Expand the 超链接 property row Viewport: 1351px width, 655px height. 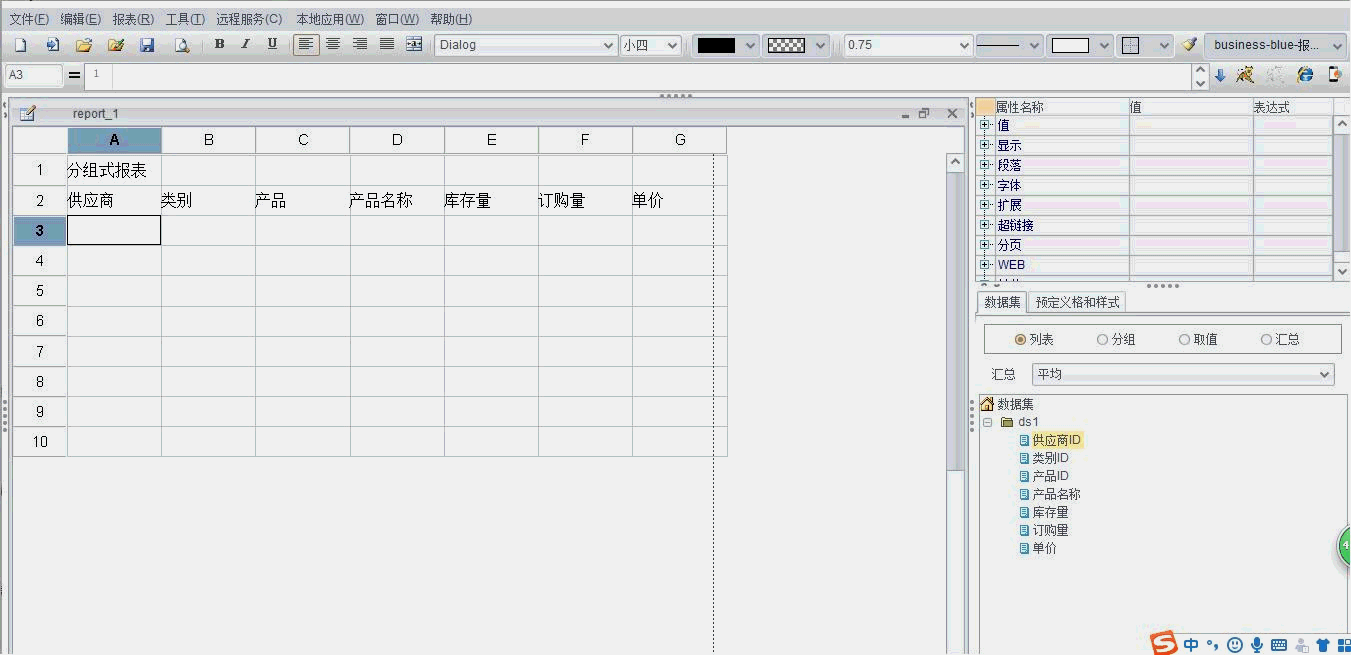(985, 225)
